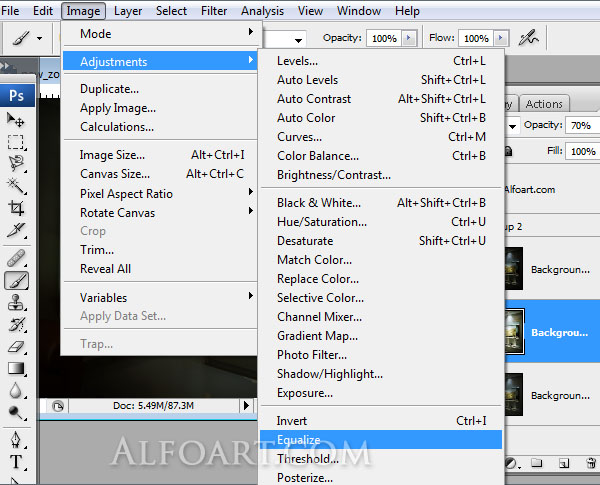Open the Filter menu
600x485 pixels.
pos(214,11)
